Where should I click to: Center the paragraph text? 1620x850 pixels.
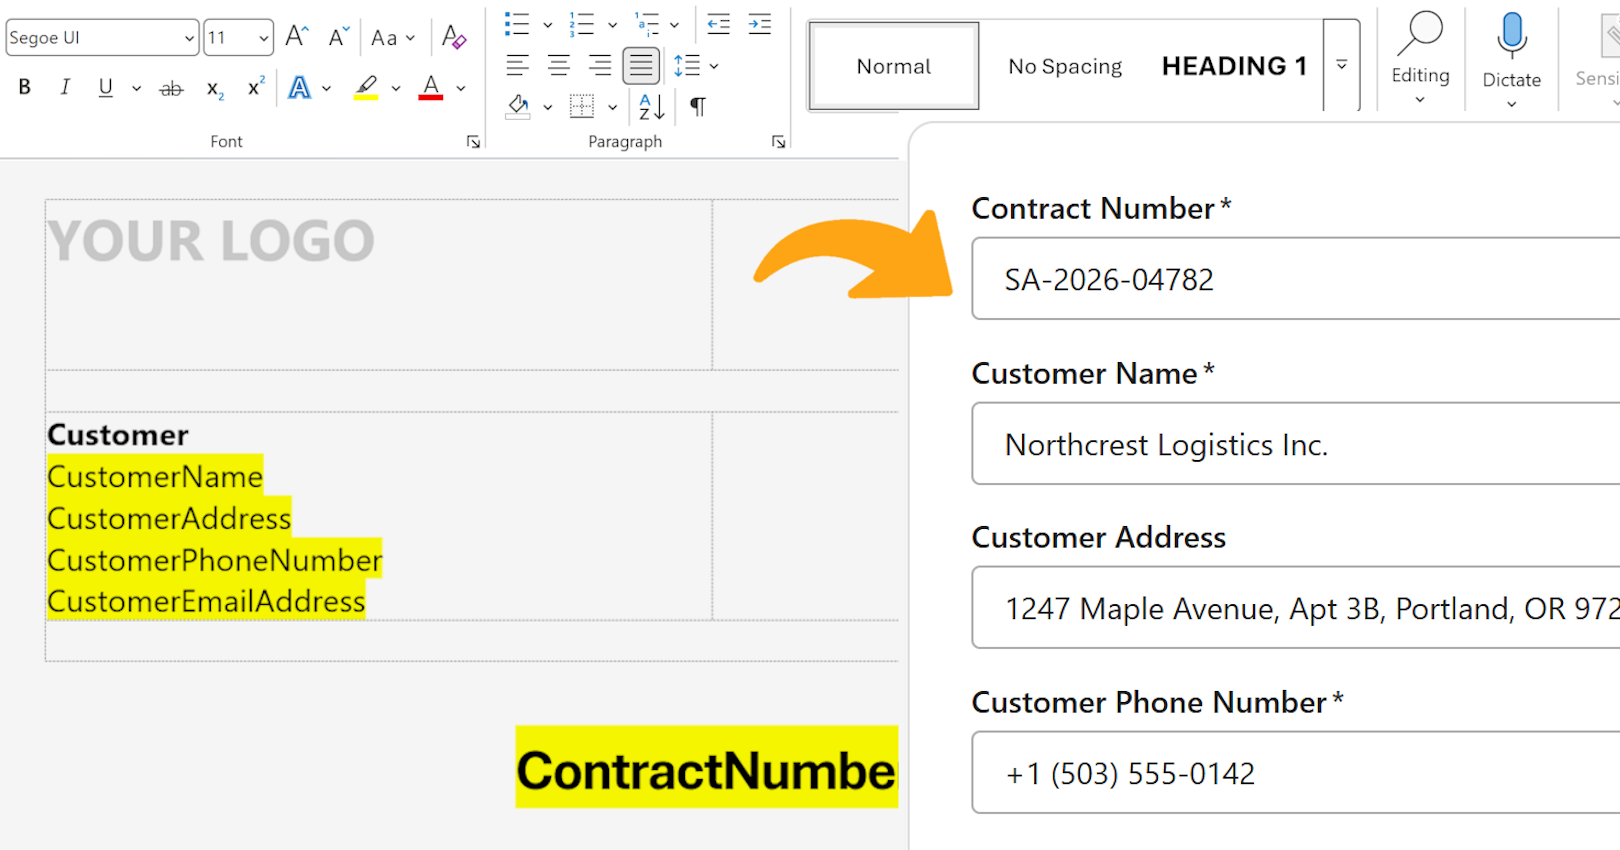tap(559, 66)
